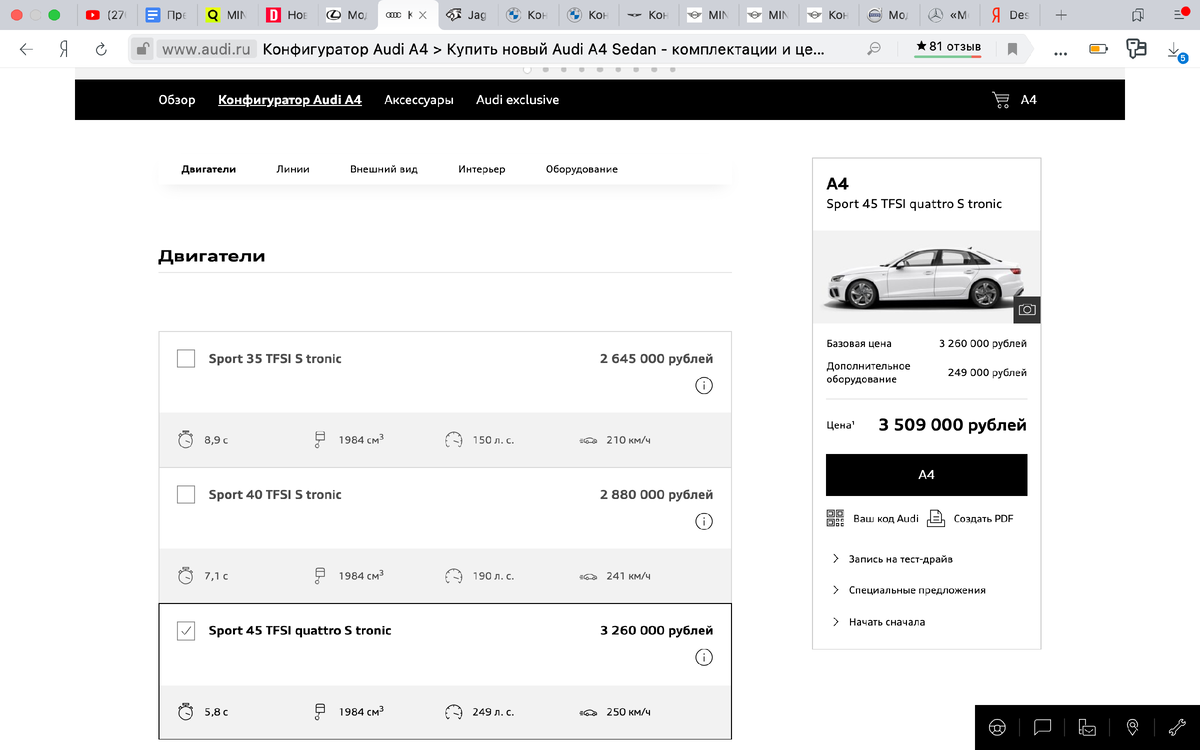1200x750 pixels.
Task: Select the Двигатели step tab
Action: tap(209, 169)
